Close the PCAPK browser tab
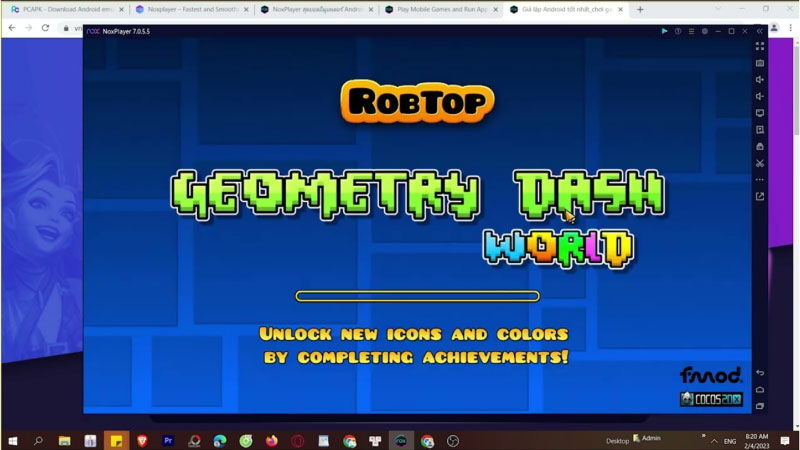 click(x=121, y=10)
